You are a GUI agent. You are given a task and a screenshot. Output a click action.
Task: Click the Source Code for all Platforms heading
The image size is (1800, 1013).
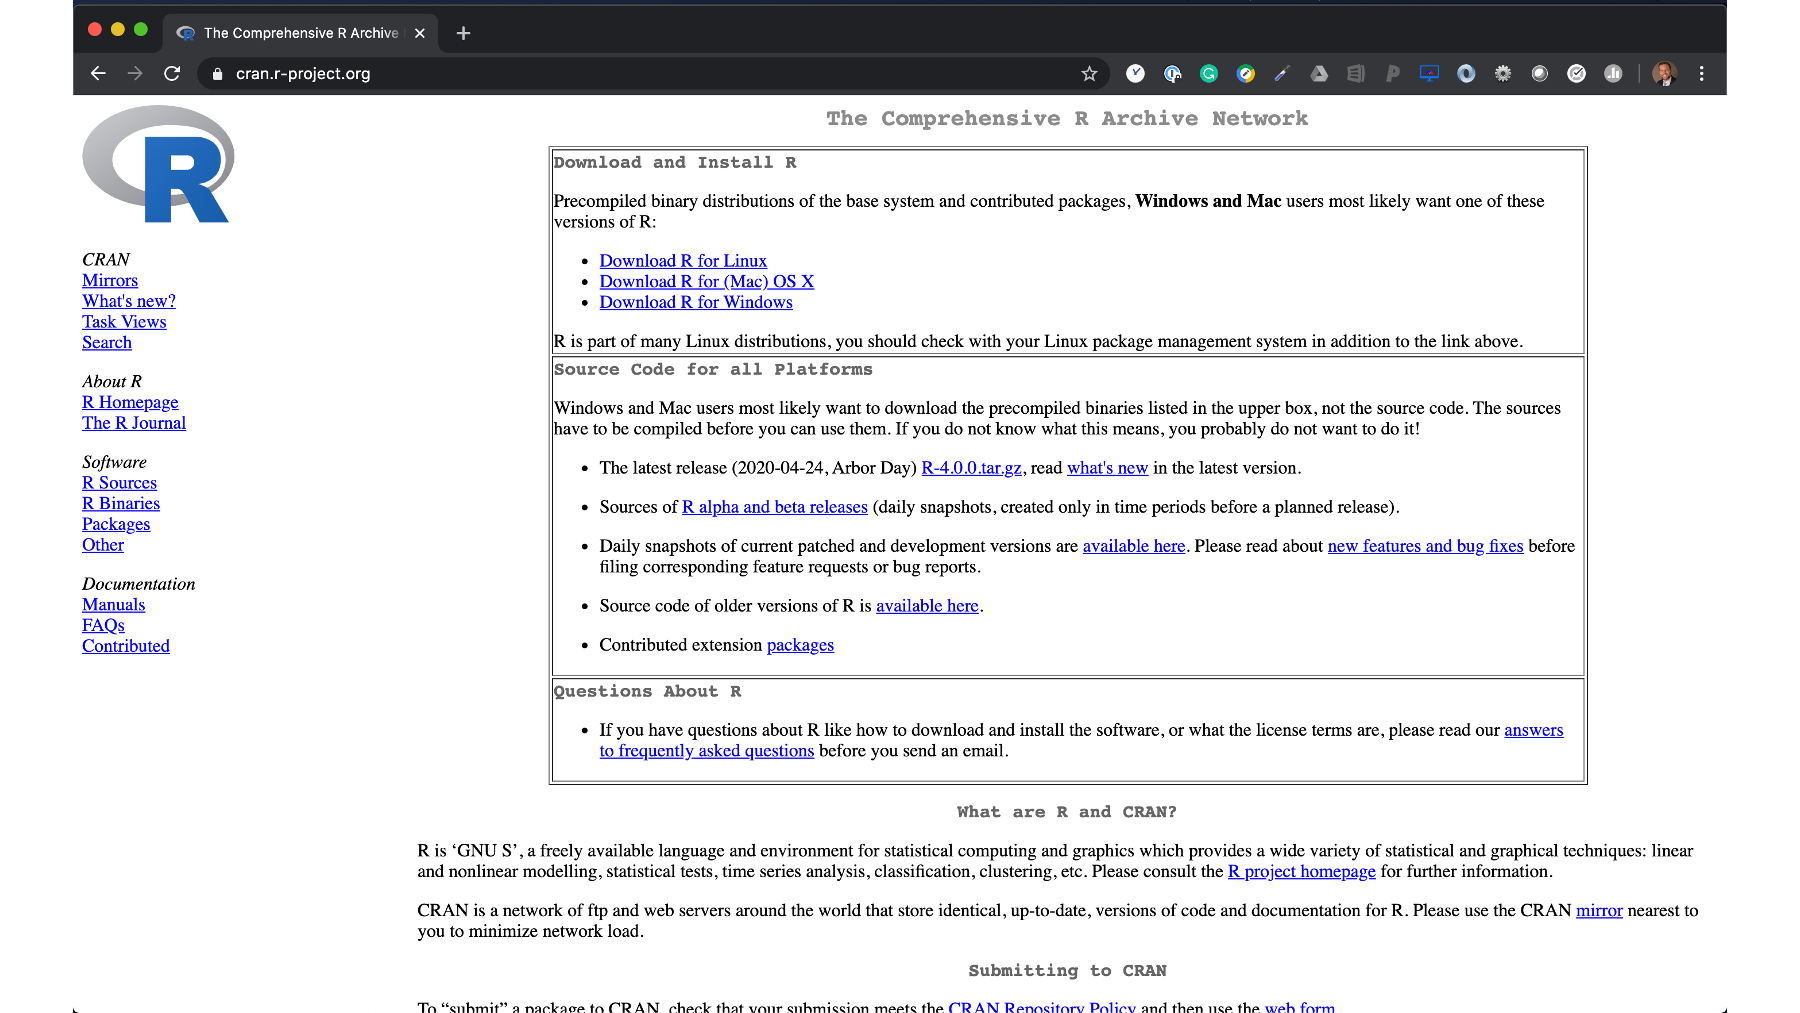[x=713, y=369]
